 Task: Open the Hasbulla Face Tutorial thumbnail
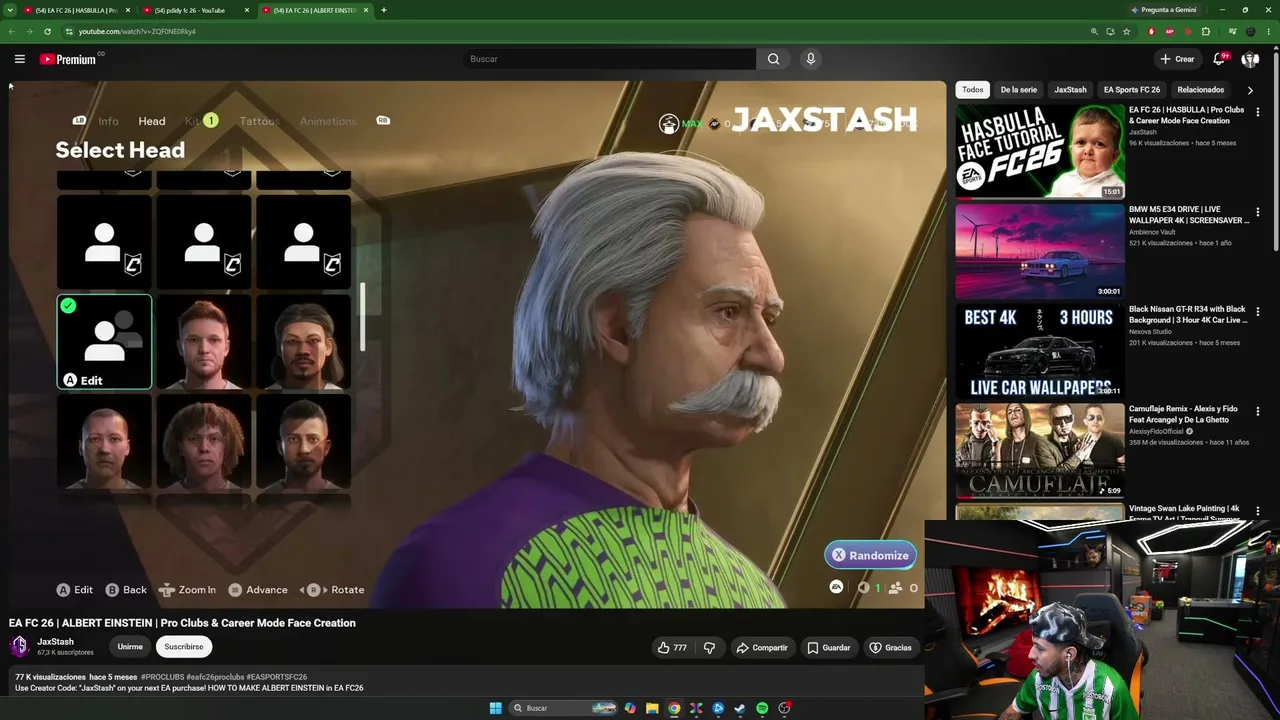tap(1040, 151)
